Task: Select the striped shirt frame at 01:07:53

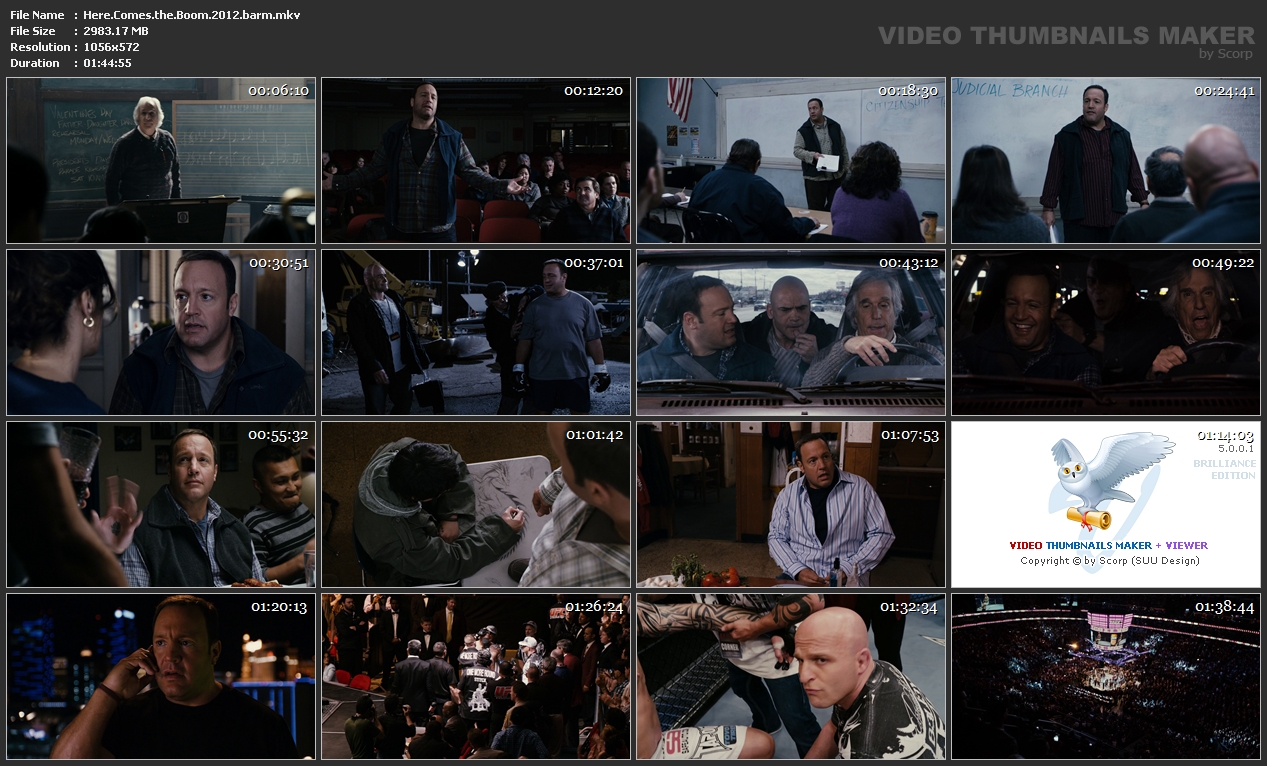Action: pyautogui.click(x=791, y=504)
